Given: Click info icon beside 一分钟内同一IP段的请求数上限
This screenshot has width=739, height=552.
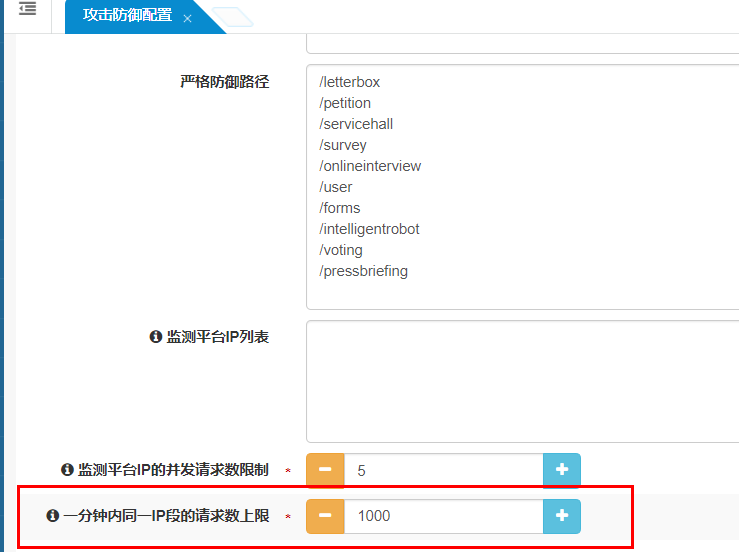Looking at the screenshot, I should 53,516.
